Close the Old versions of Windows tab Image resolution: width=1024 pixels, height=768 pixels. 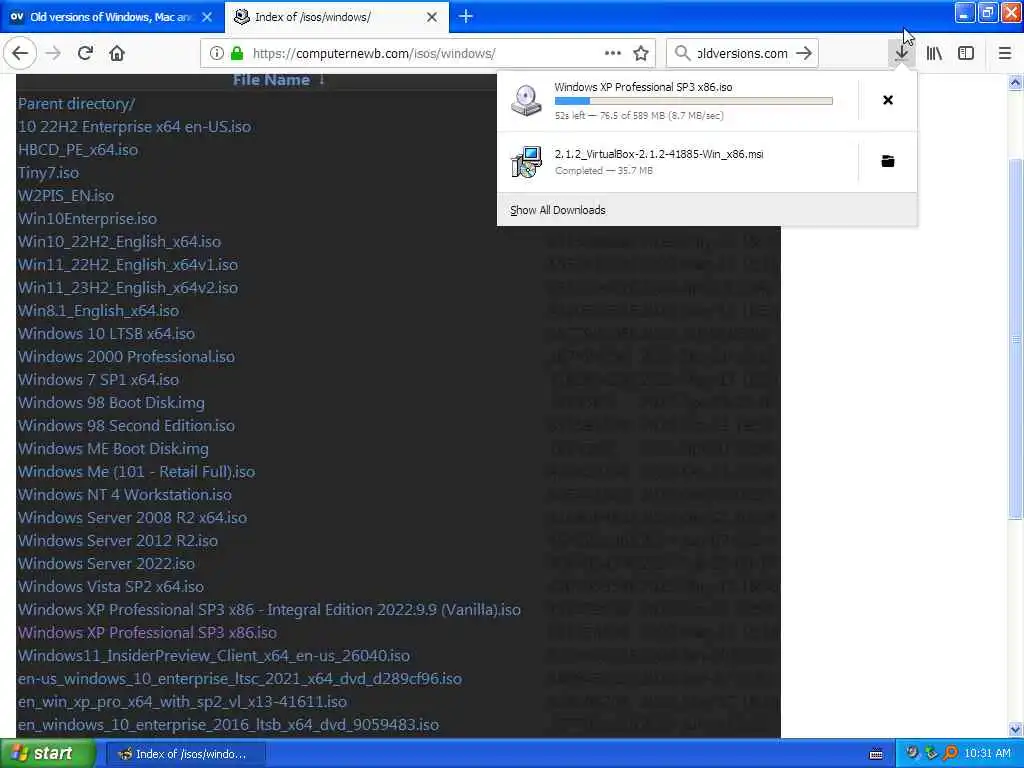[207, 17]
